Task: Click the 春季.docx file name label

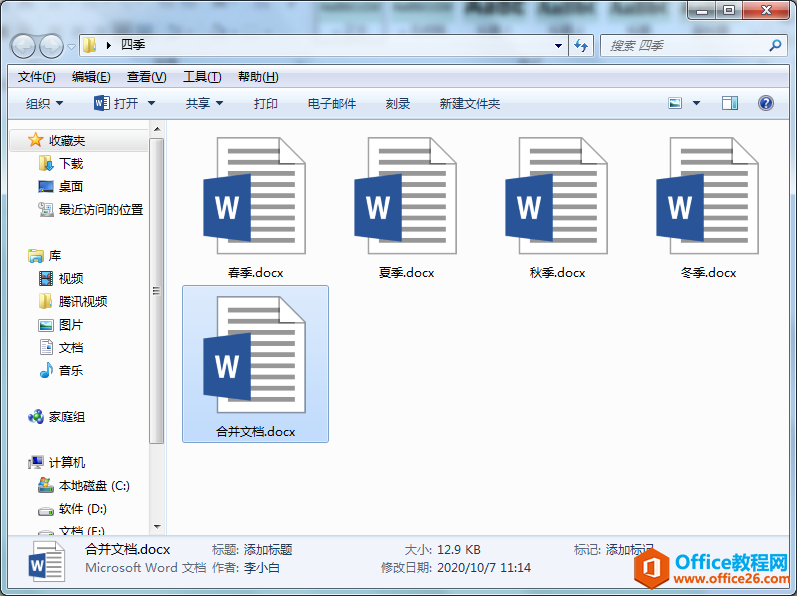Action: click(255, 273)
